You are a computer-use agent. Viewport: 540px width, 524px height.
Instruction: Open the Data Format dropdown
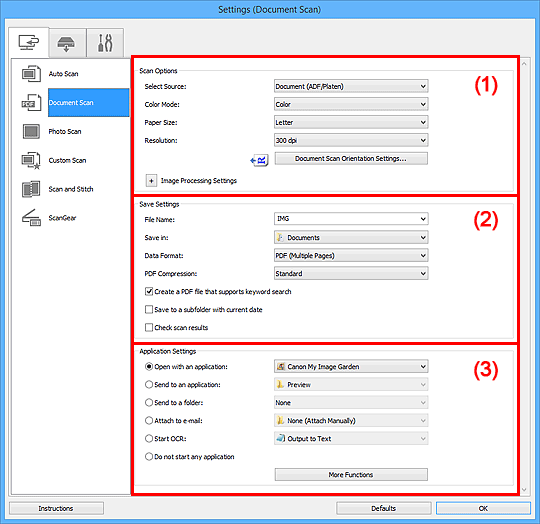(351, 255)
